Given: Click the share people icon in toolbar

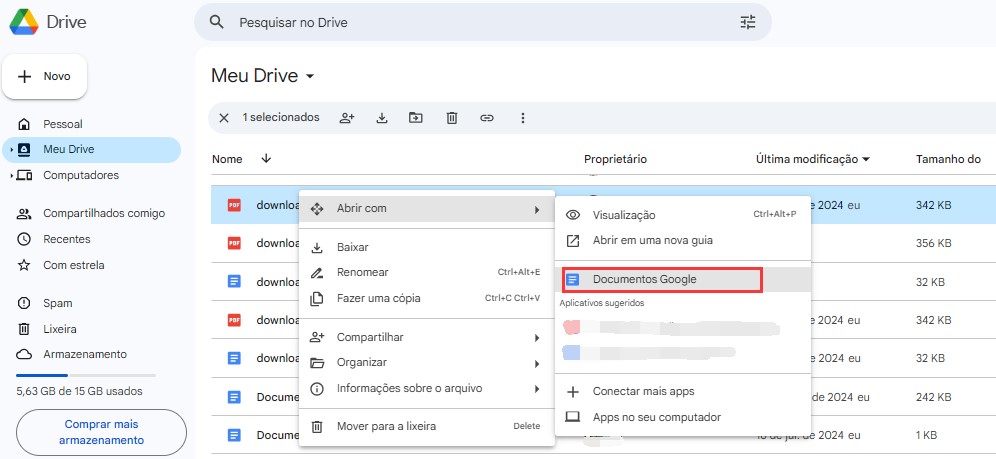Looking at the screenshot, I should [347, 117].
